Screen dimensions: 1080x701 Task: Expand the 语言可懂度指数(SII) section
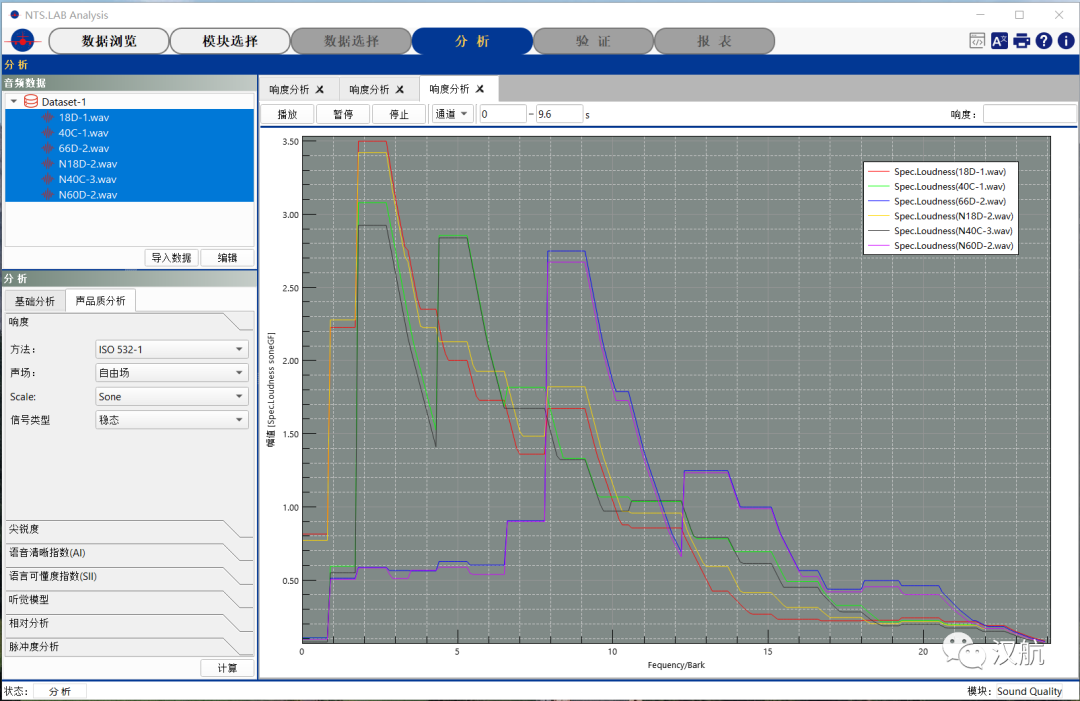(129, 576)
